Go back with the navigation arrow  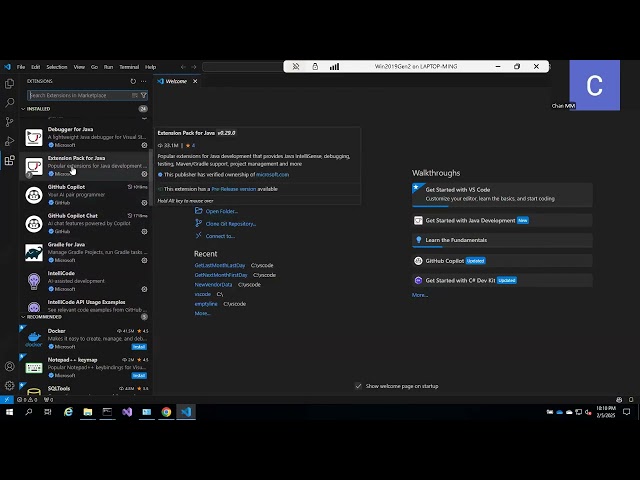pos(183,67)
